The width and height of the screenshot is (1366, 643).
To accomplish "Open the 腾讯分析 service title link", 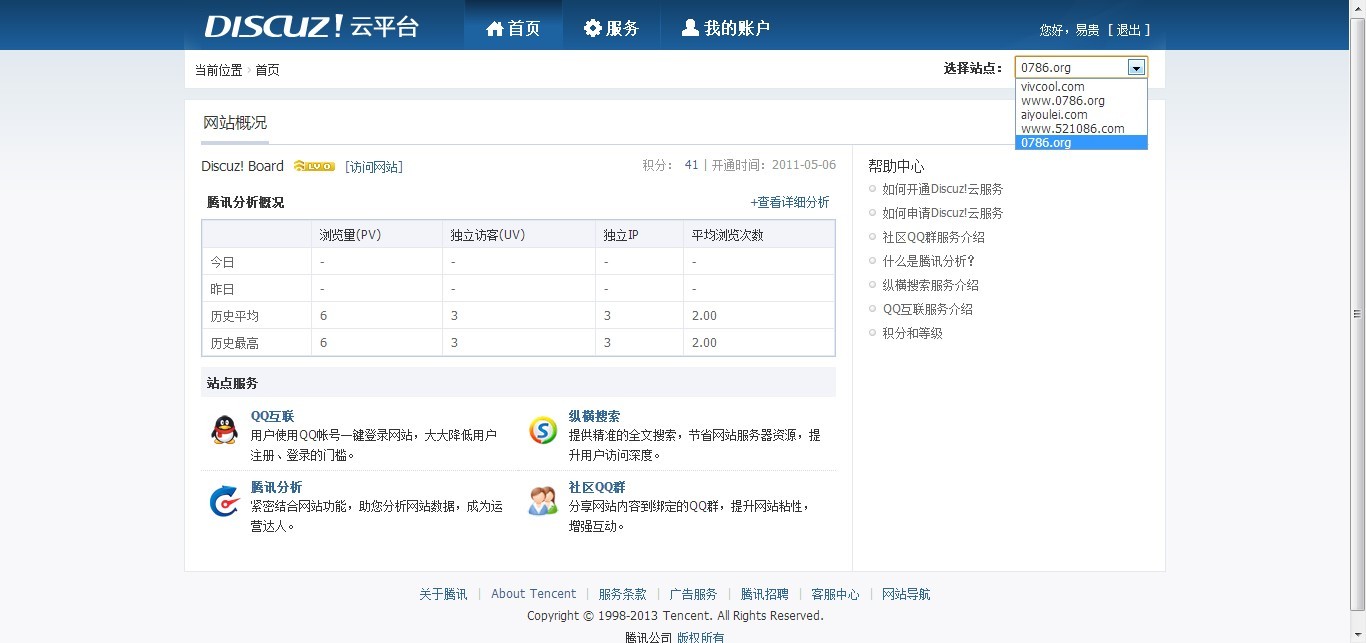I will click(x=276, y=487).
